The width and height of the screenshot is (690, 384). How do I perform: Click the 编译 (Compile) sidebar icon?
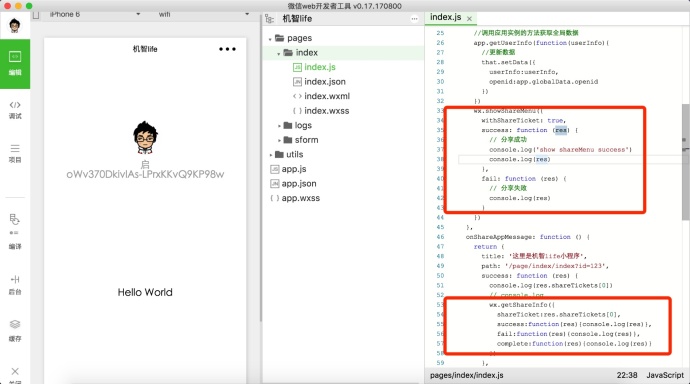pos(15,231)
